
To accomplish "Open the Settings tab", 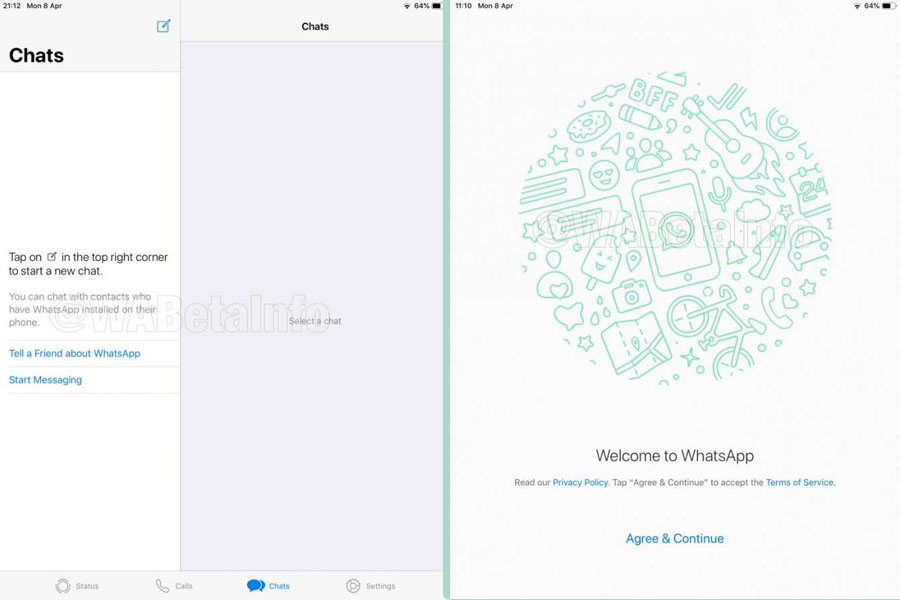I will point(371,586).
